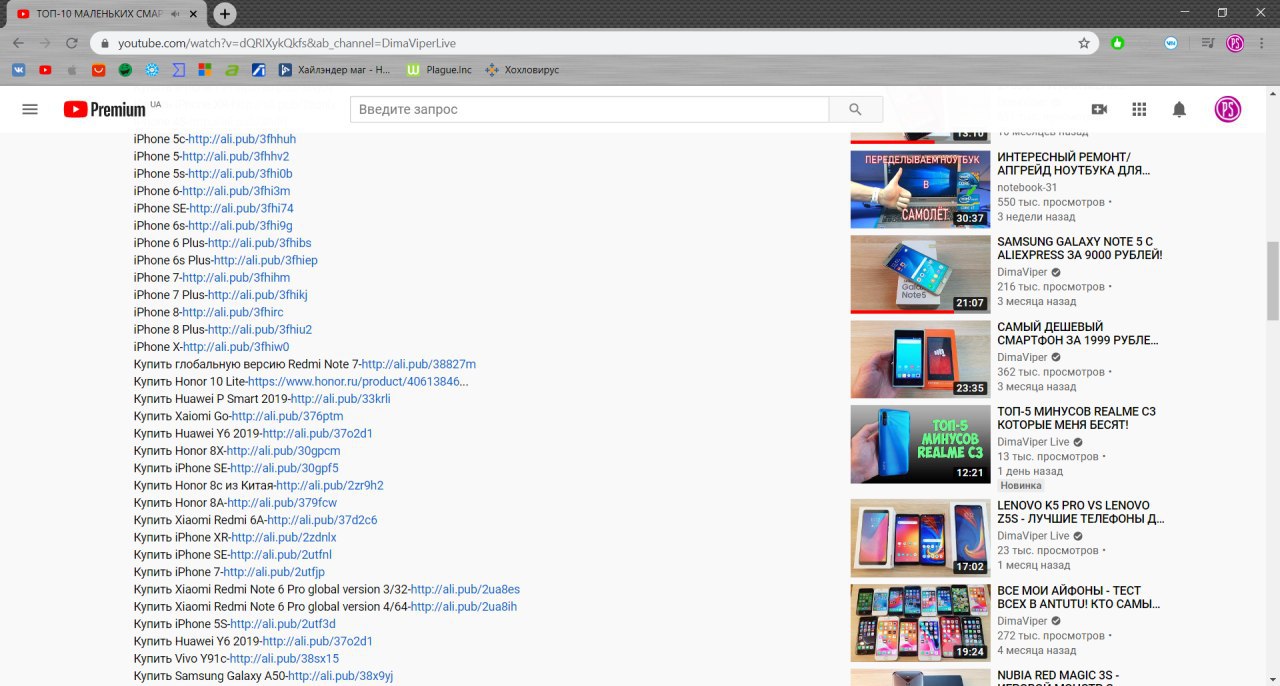This screenshot has height=686, width=1280.
Task: Open the SAMSUNG GALAXY NOTE 5 video title
Action: 1080,248
